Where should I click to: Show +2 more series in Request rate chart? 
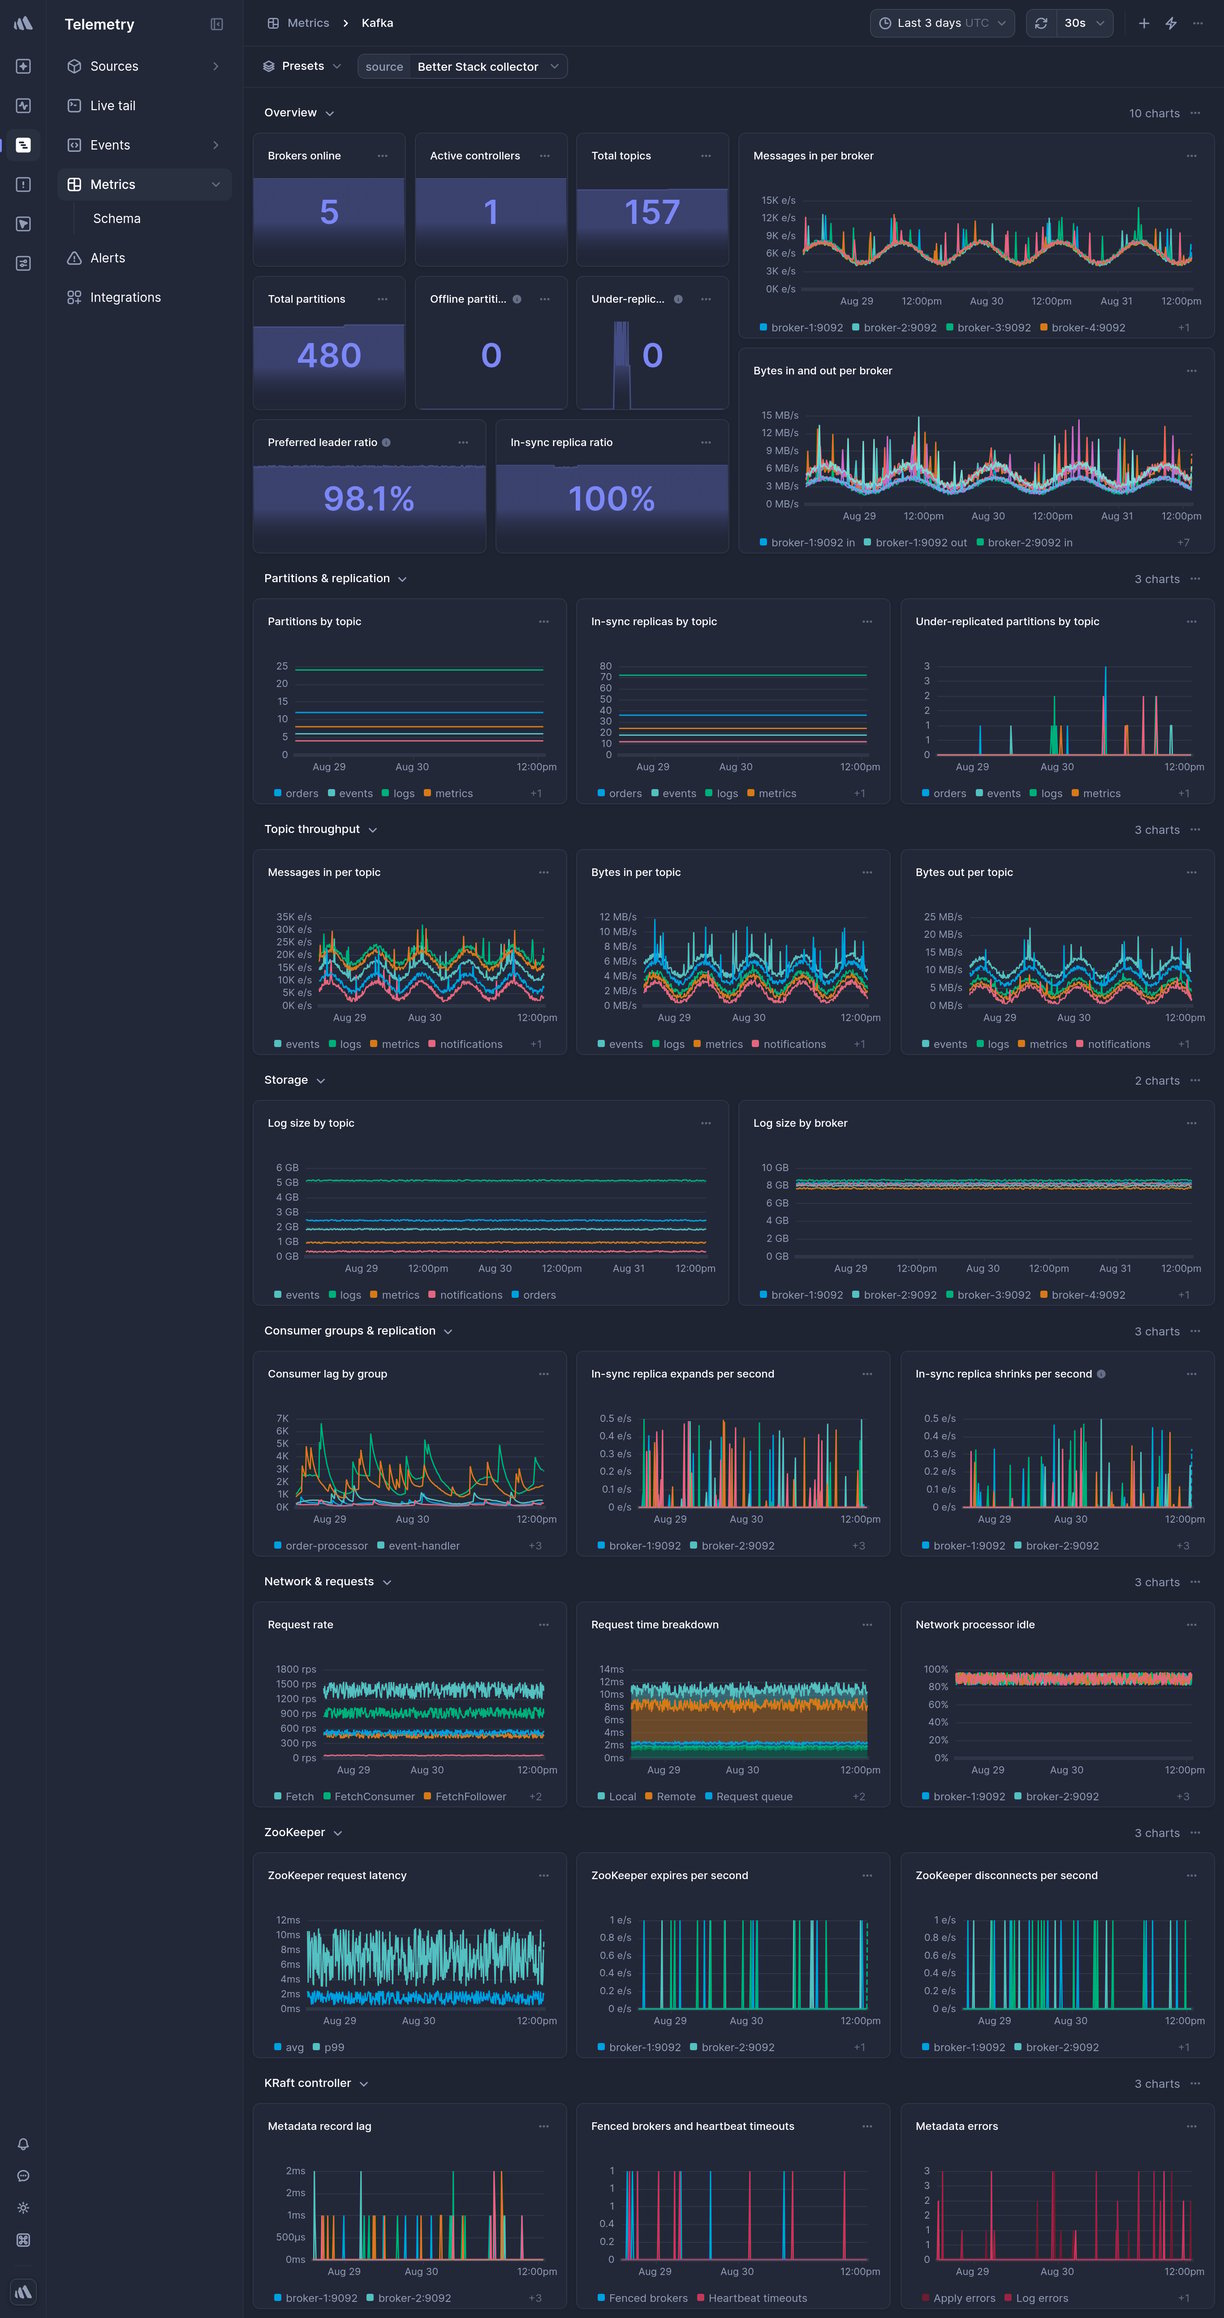pyautogui.click(x=535, y=1797)
